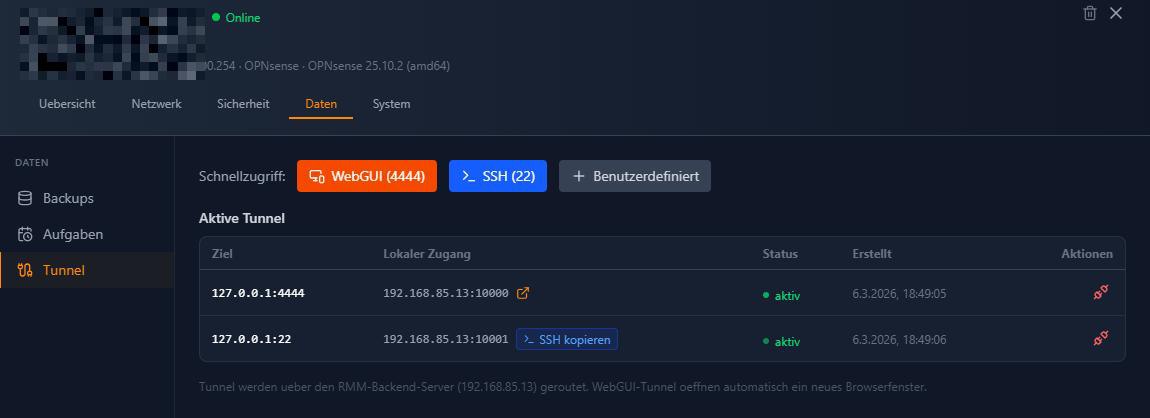This screenshot has width=1150, height=418.
Task: Click the Schnellzugriff label
Action: pyautogui.click(x=242, y=177)
